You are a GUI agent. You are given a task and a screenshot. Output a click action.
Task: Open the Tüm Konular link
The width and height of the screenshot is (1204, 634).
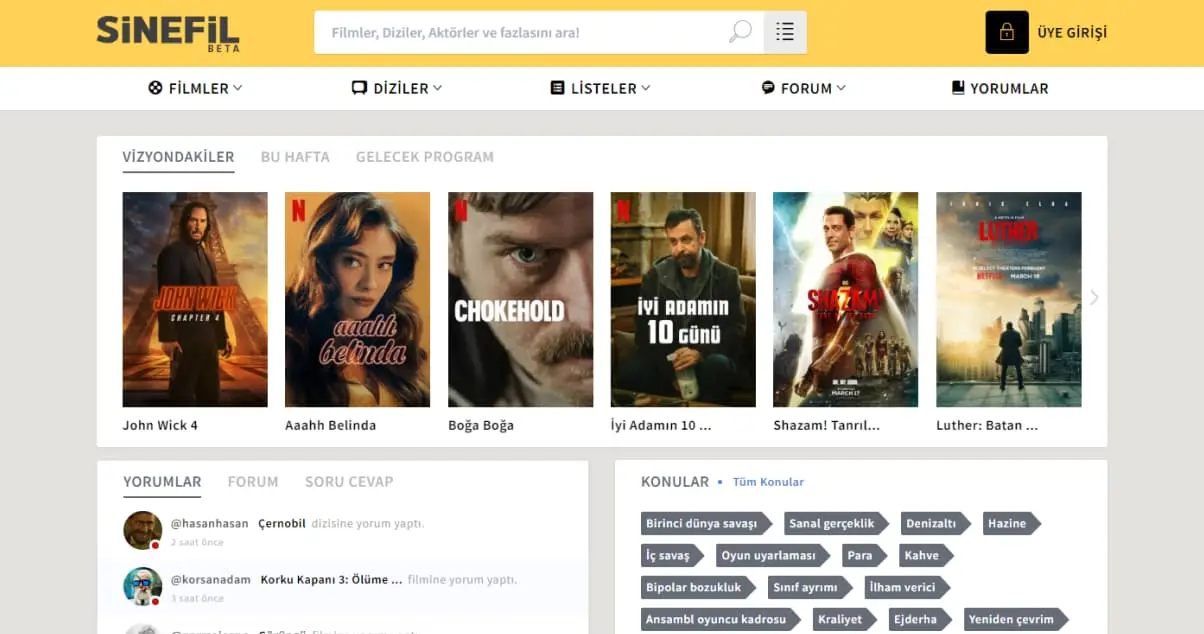[768, 482]
